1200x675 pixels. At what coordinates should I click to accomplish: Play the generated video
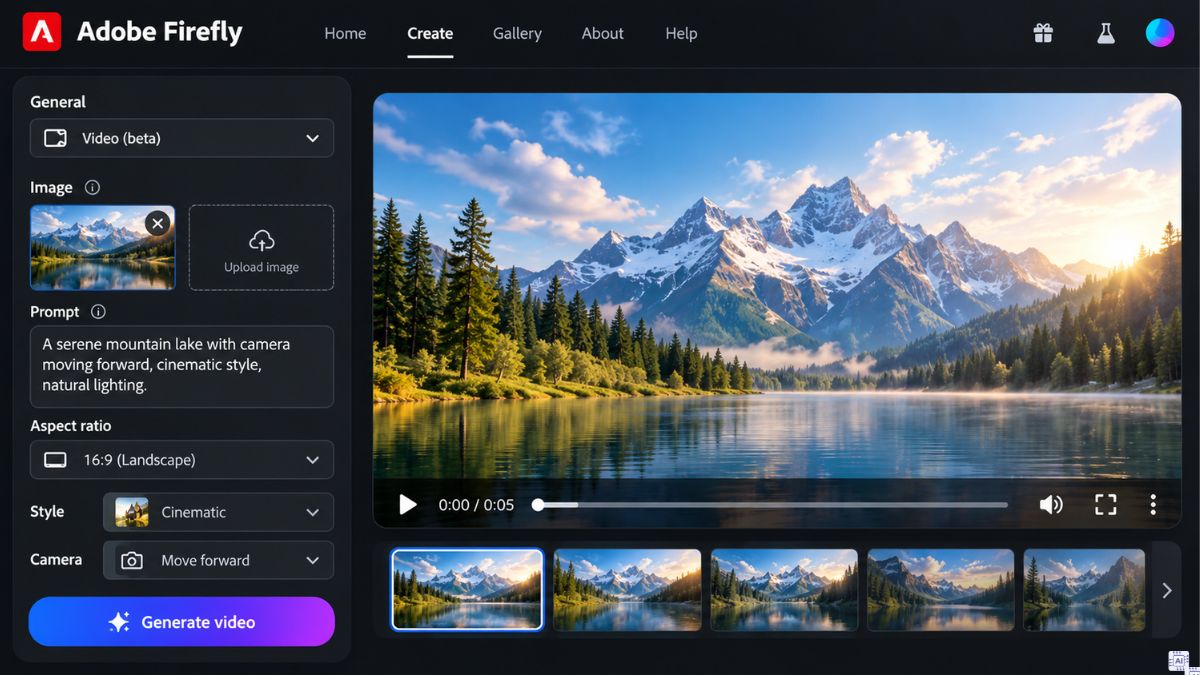407,505
